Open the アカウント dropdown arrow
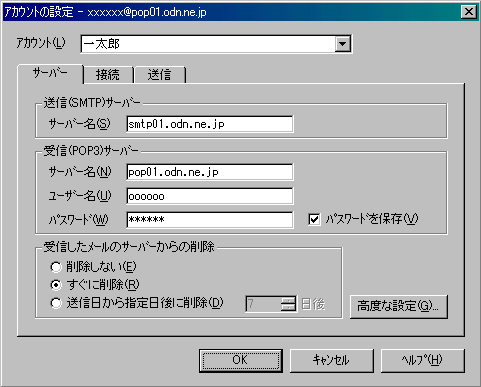The image size is (481, 387). (x=343, y=44)
